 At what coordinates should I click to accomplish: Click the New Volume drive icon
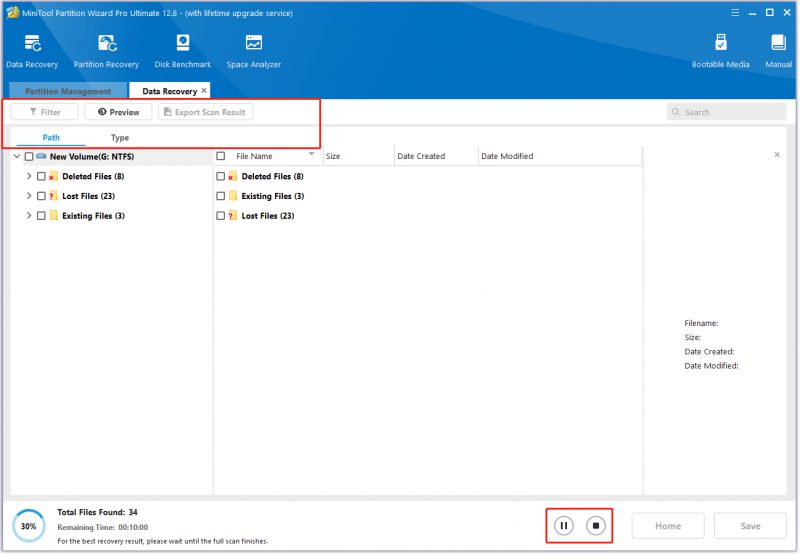[x=41, y=156]
